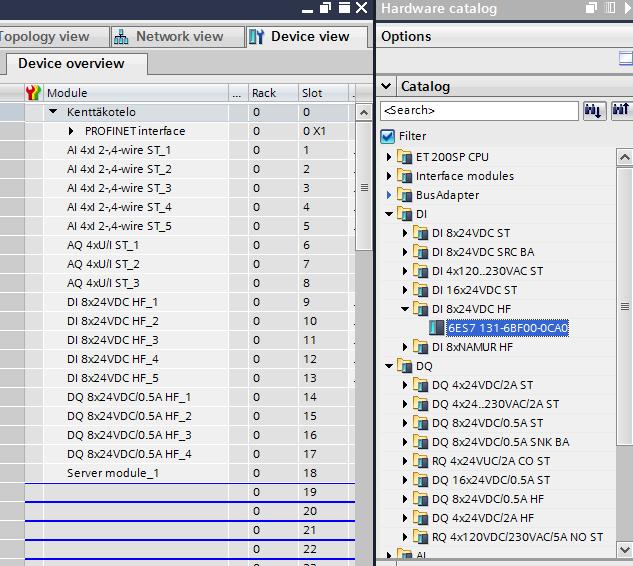The height and width of the screenshot is (566, 633).
Task: Click catalog tree scrollbar up arrow
Action: [625, 157]
